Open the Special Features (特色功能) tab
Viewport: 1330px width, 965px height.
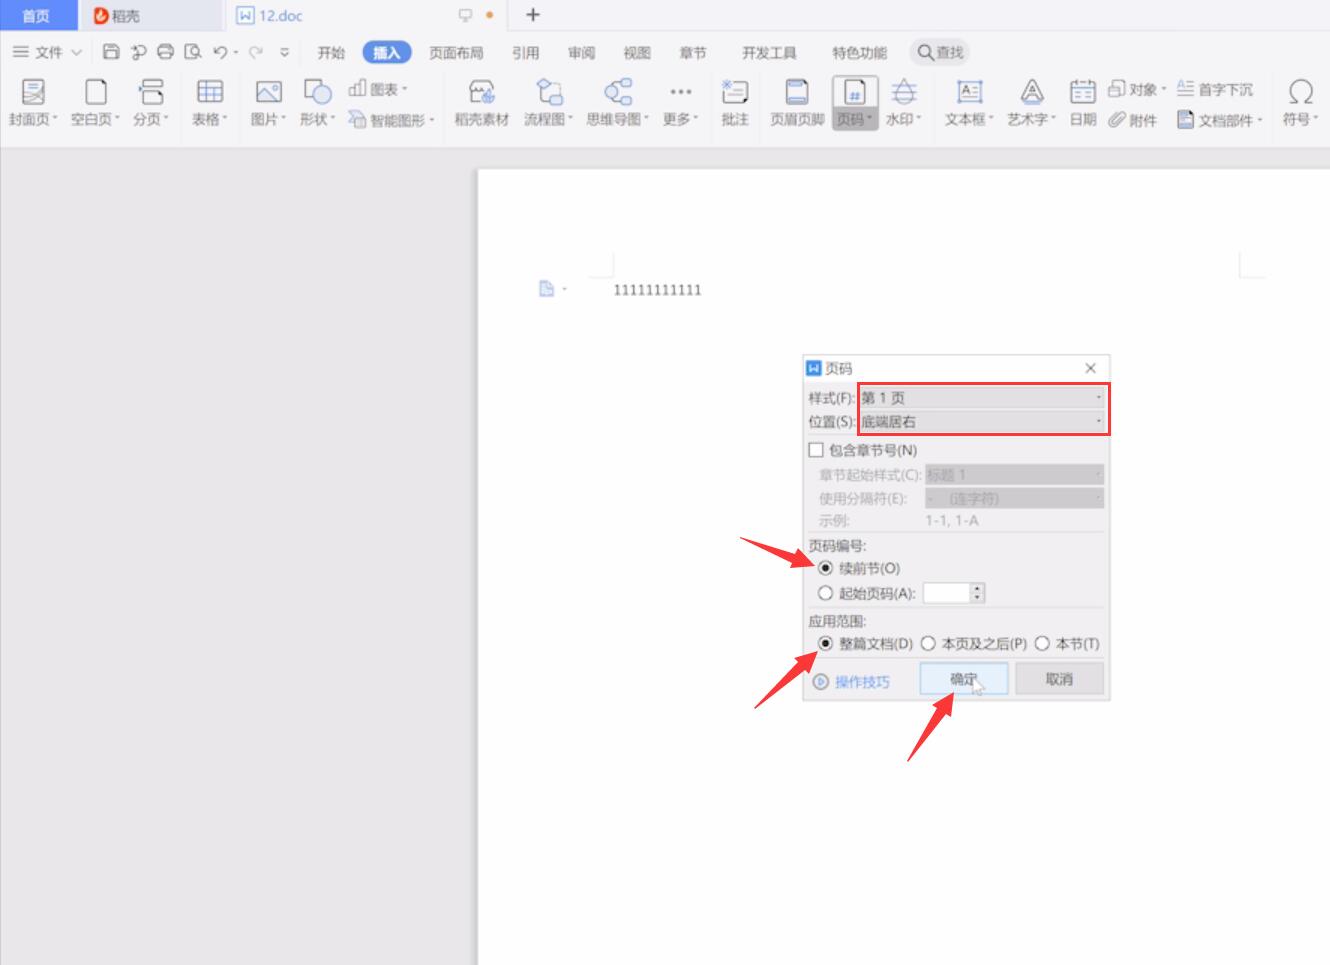(x=859, y=52)
